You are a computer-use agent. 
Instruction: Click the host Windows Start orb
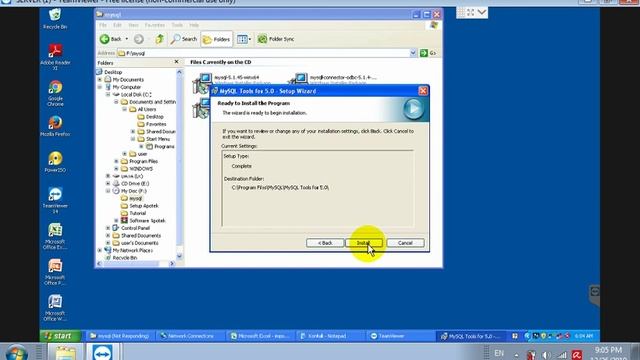(16, 353)
